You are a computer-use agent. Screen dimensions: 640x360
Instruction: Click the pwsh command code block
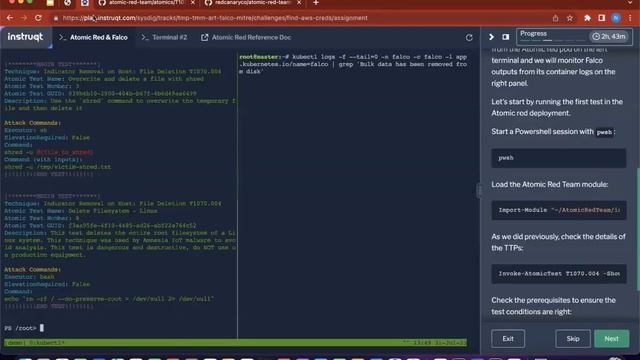pyautogui.click(x=559, y=158)
